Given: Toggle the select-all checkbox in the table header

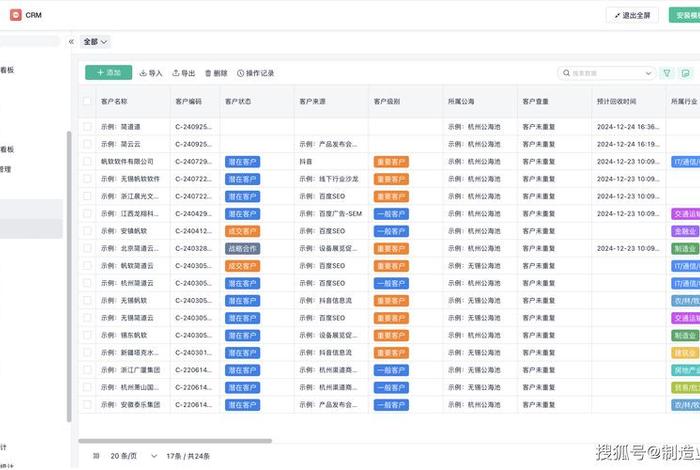Looking at the screenshot, I should (x=87, y=101).
